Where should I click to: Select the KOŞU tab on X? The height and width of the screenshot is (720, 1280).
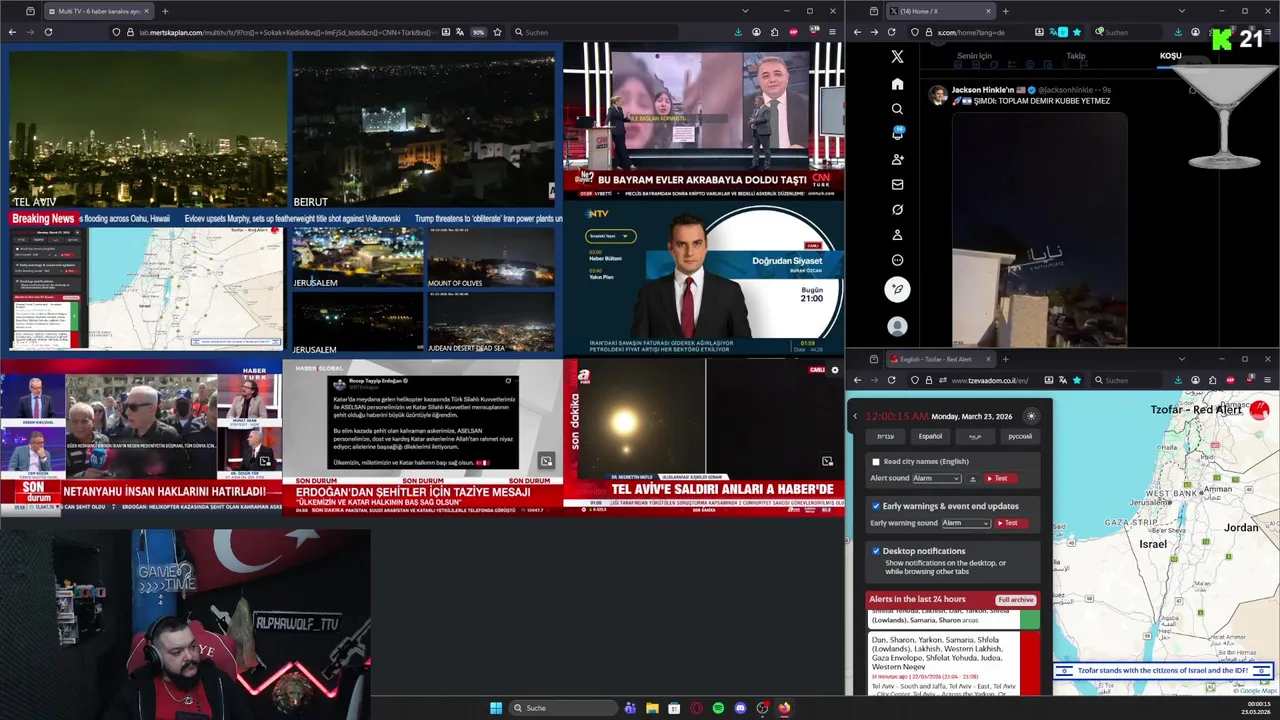pos(1170,56)
